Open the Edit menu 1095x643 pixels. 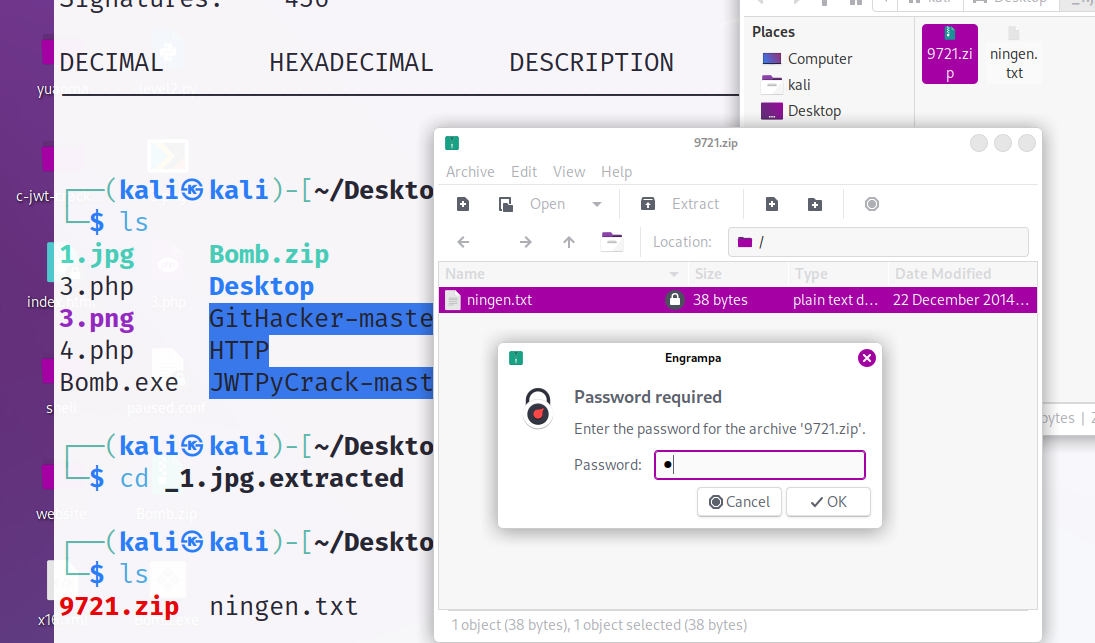click(524, 172)
